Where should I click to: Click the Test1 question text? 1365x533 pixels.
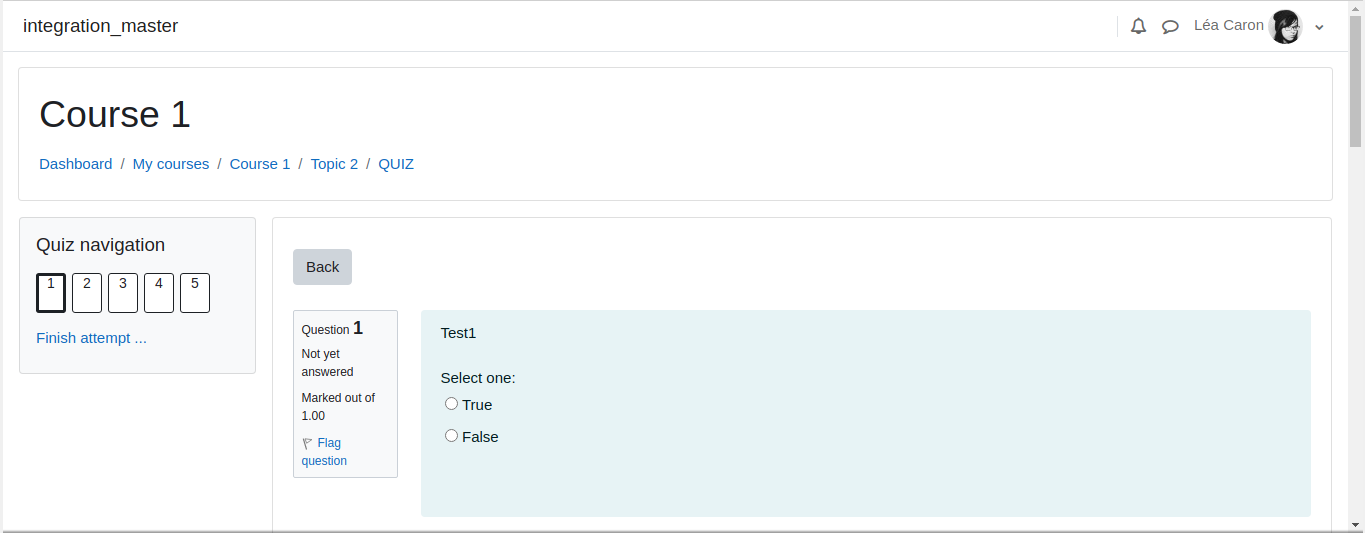click(459, 333)
